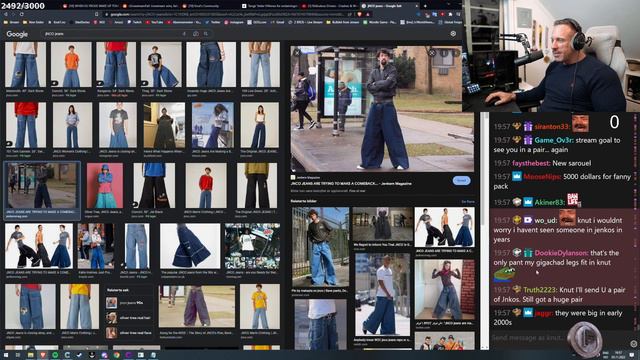Click username Akiner83 in chat
Image resolution: width=640 pixels, height=360 pixels.
pyautogui.click(x=549, y=202)
